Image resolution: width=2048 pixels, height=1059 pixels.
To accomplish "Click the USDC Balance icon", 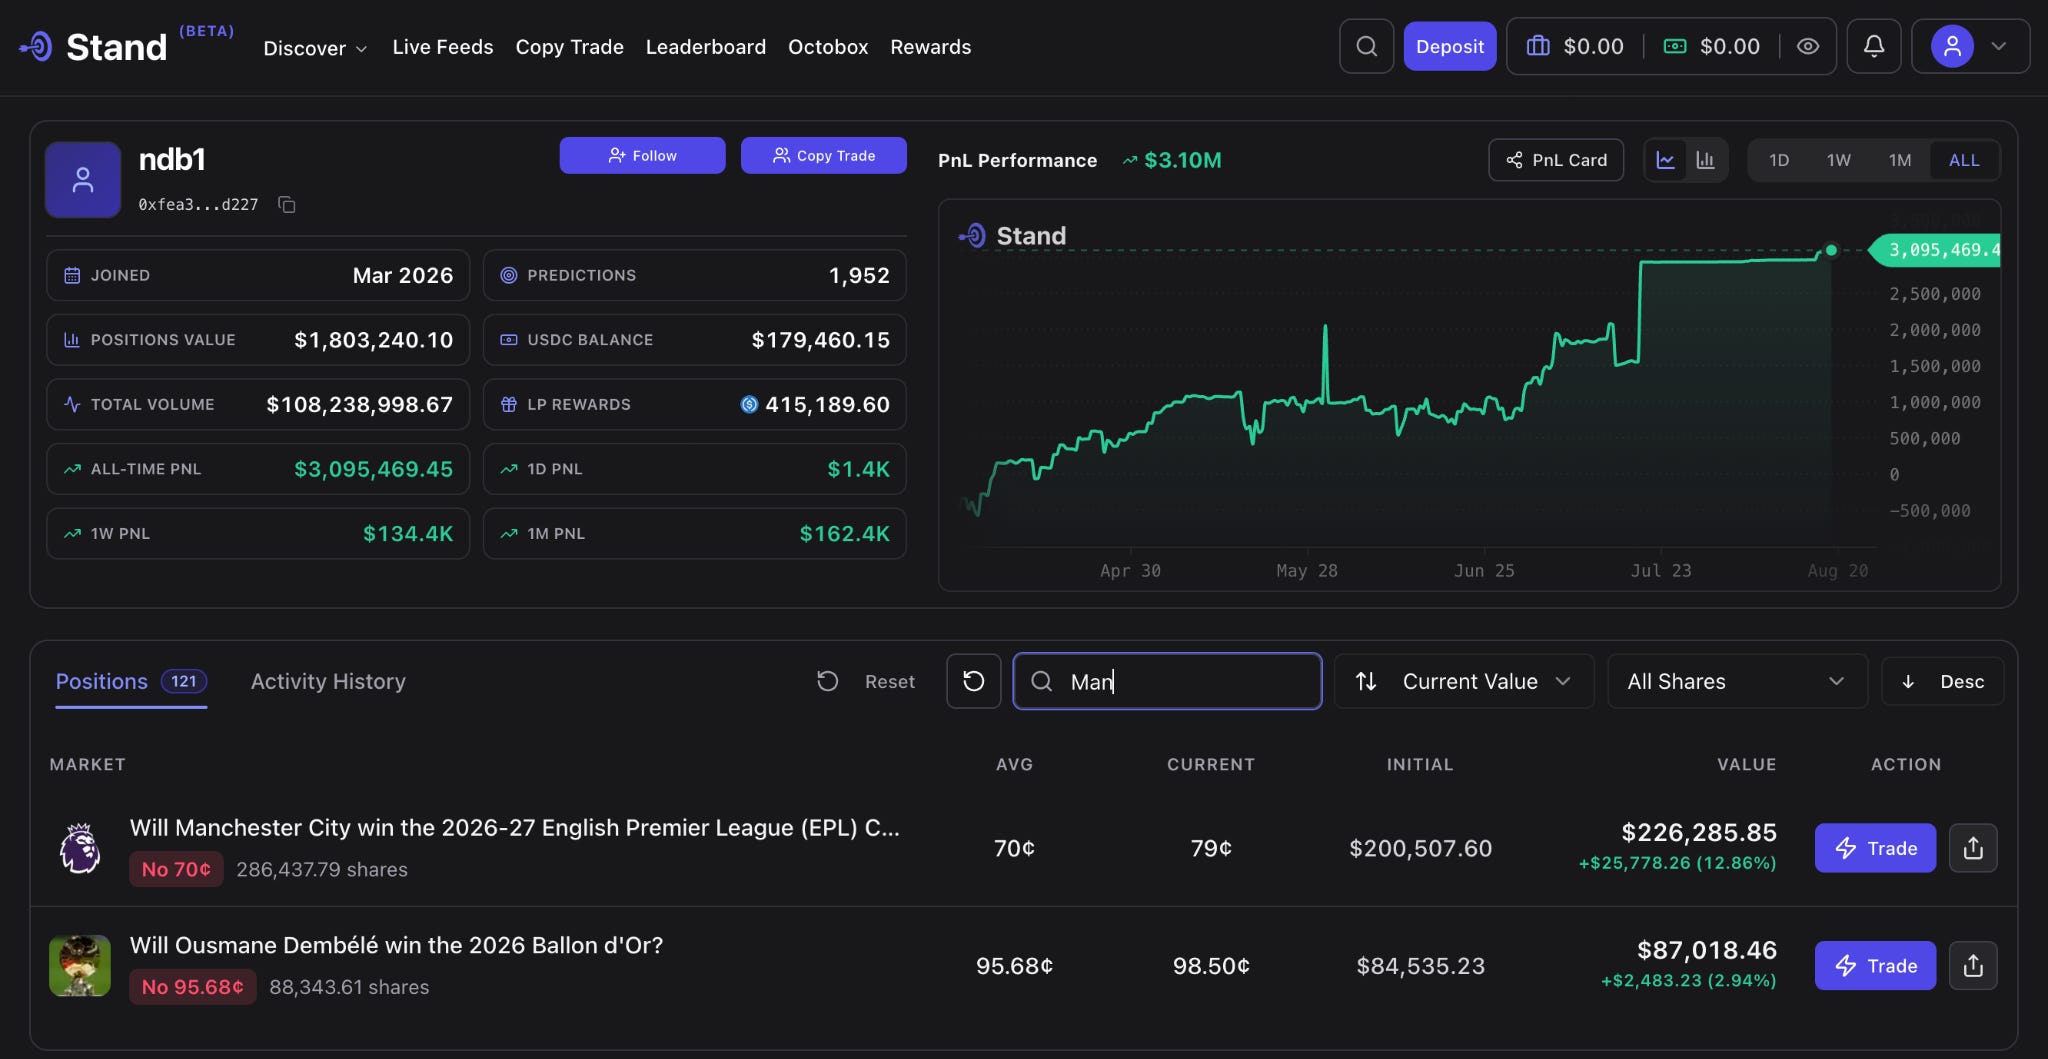I will (509, 340).
